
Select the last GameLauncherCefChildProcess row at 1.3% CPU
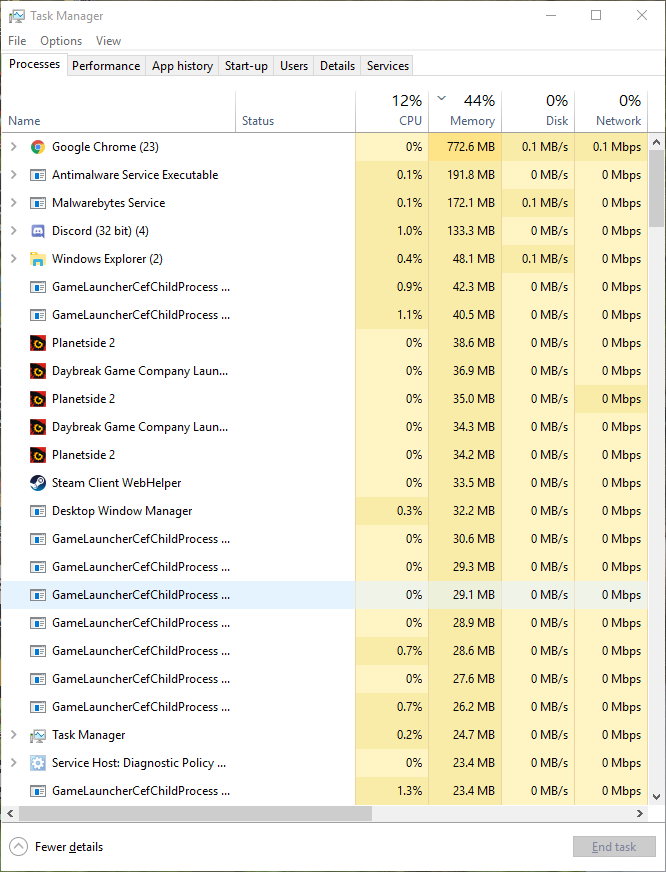(x=325, y=791)
